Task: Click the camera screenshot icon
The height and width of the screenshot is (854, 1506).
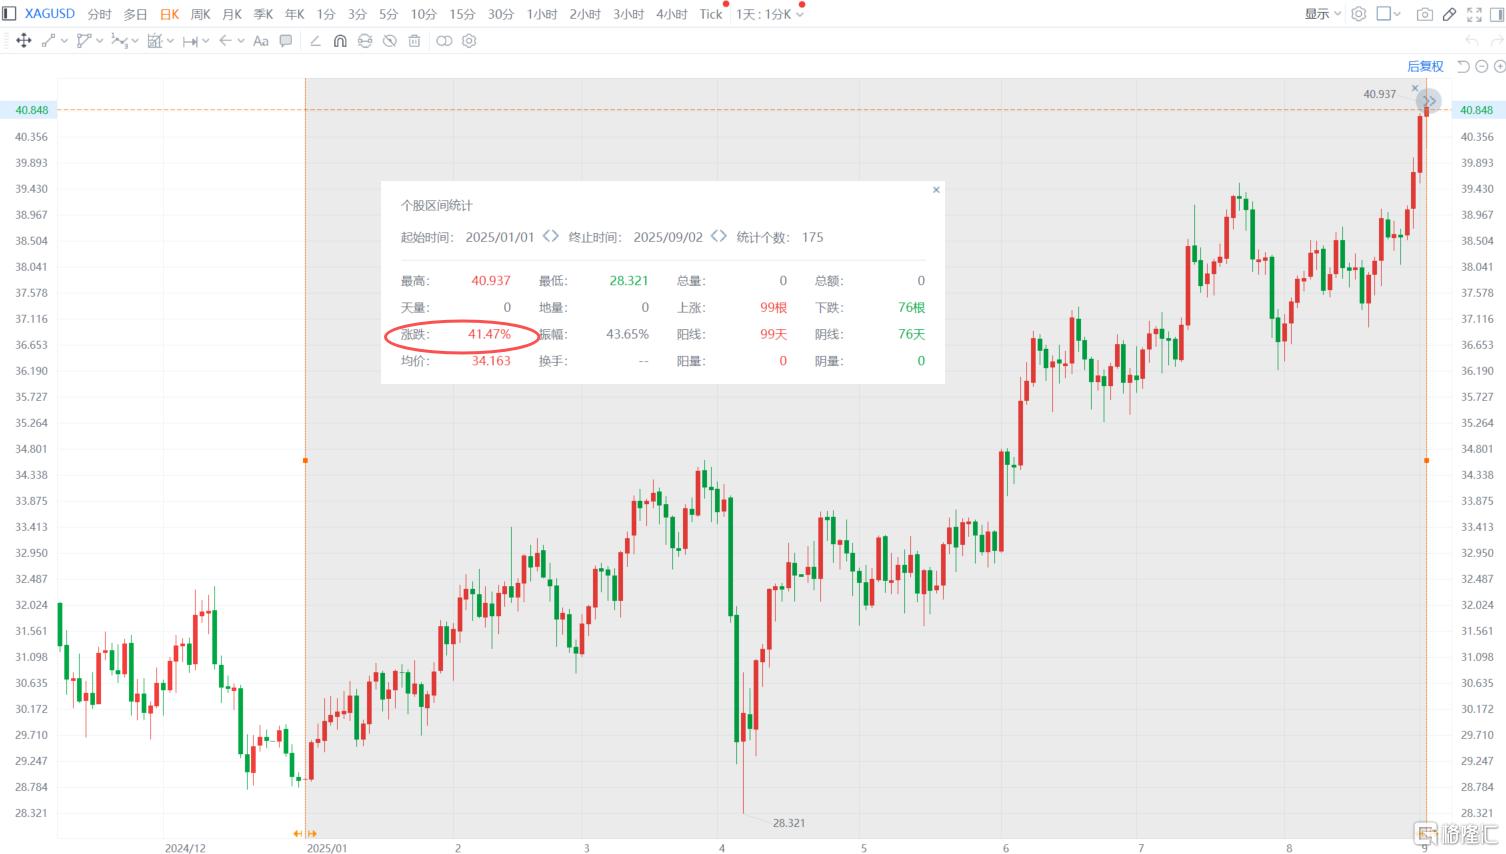Action: pyautogui.click(x=1425, y=14)
